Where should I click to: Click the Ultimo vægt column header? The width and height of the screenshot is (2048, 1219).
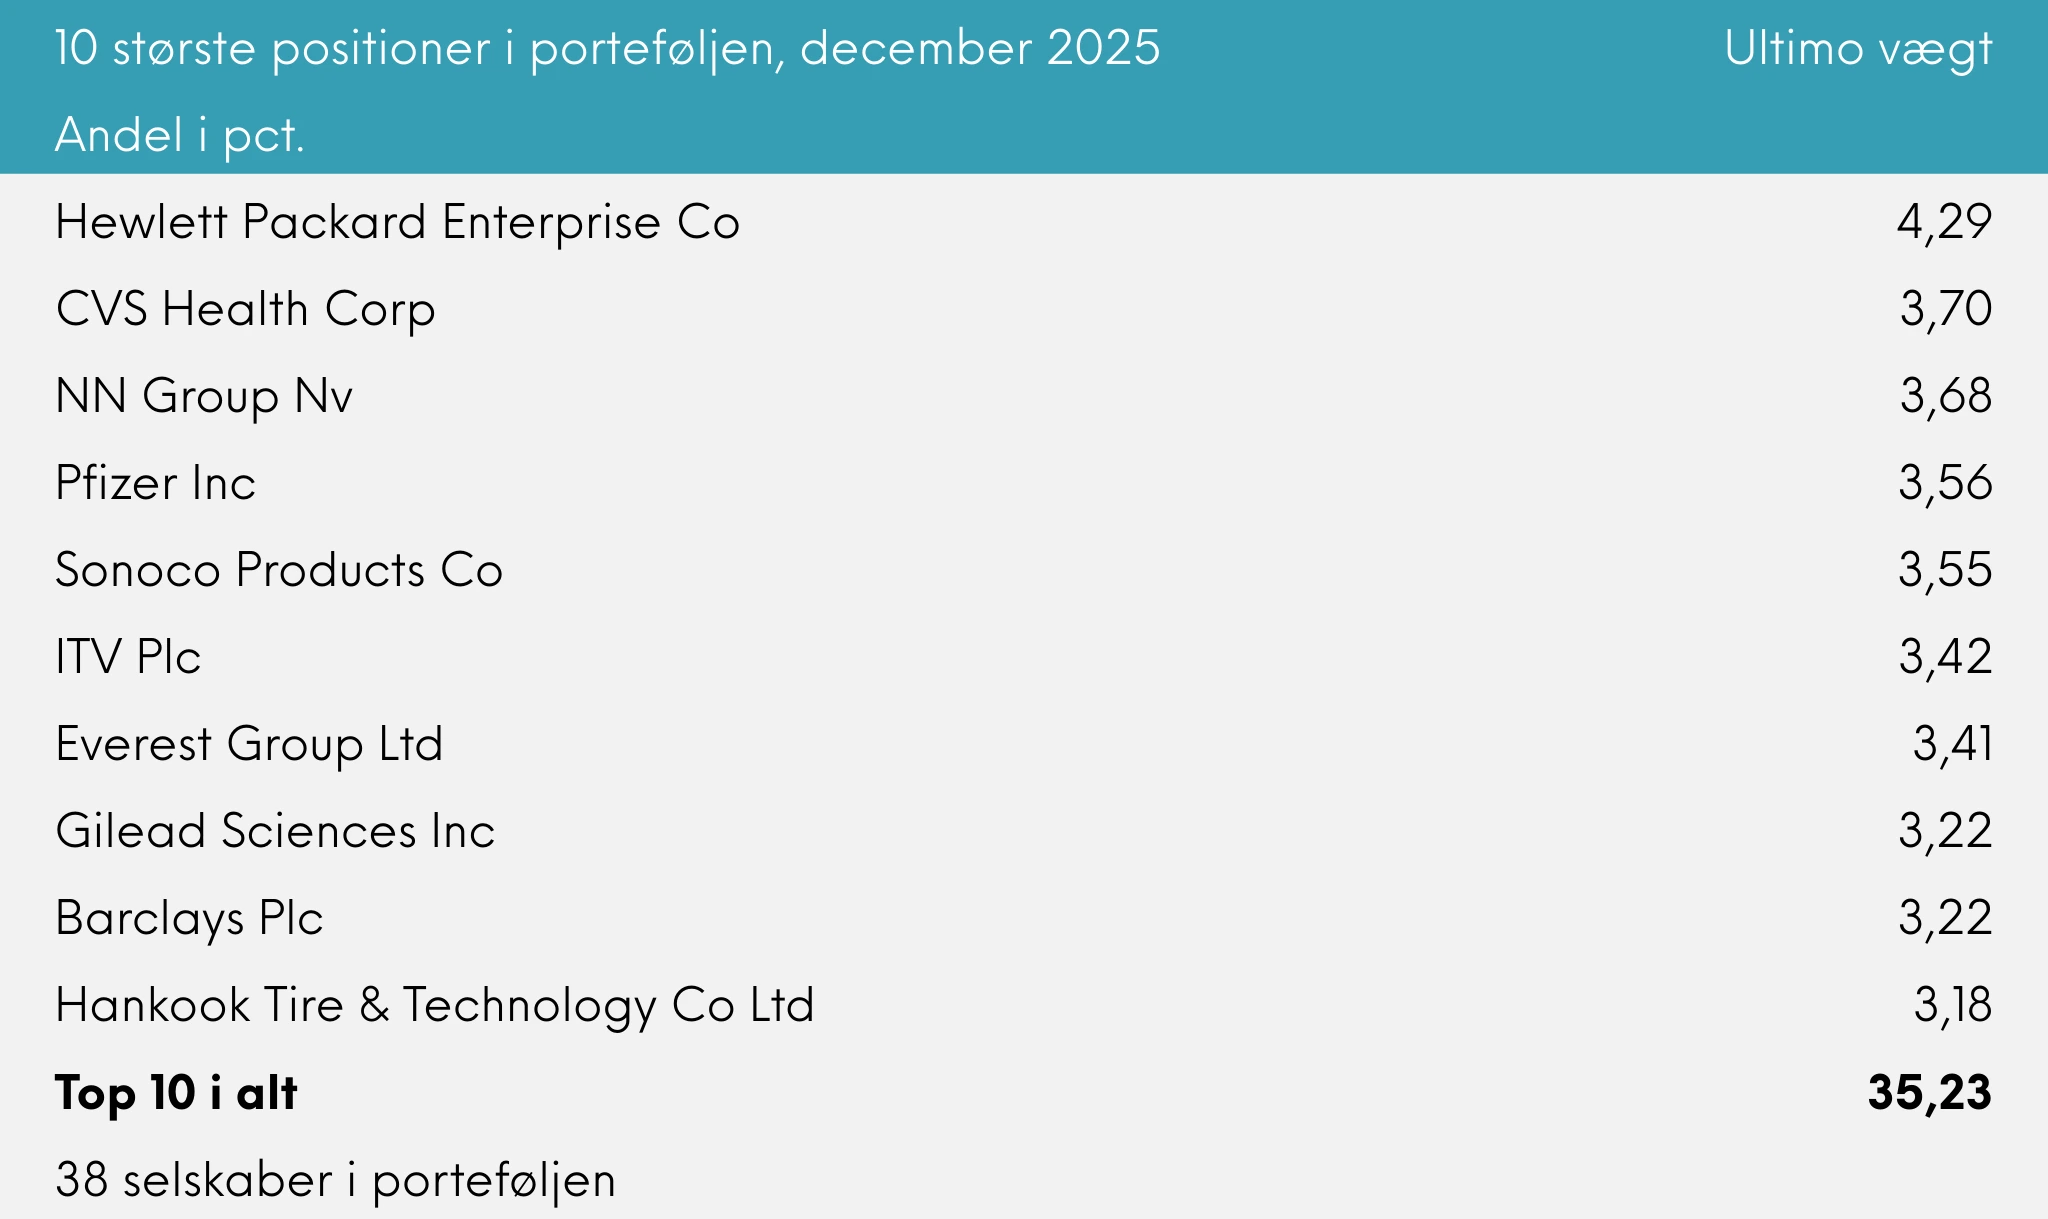1858,48
